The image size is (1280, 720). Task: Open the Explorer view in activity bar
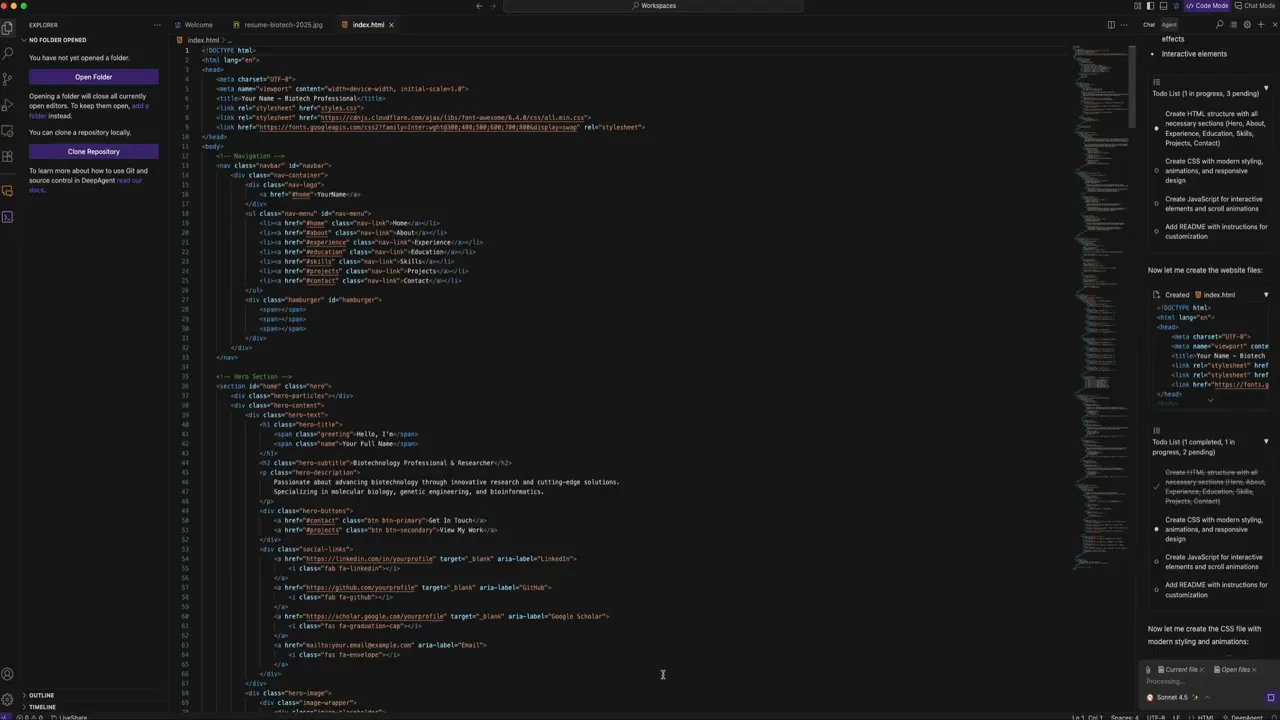pos(8,28)
